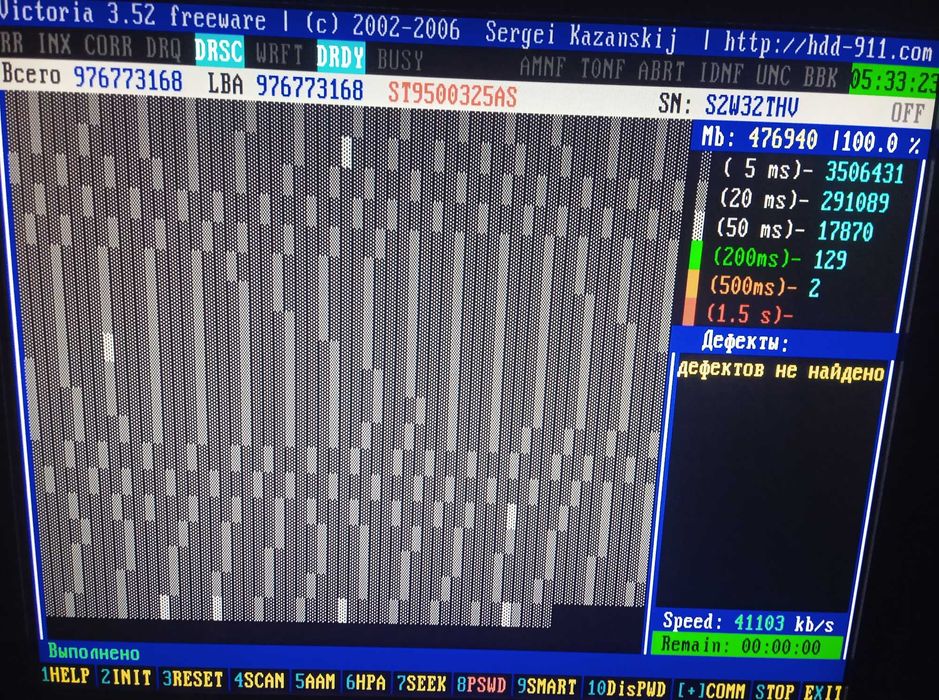Open the 5AAM acoustic management item

315,682
